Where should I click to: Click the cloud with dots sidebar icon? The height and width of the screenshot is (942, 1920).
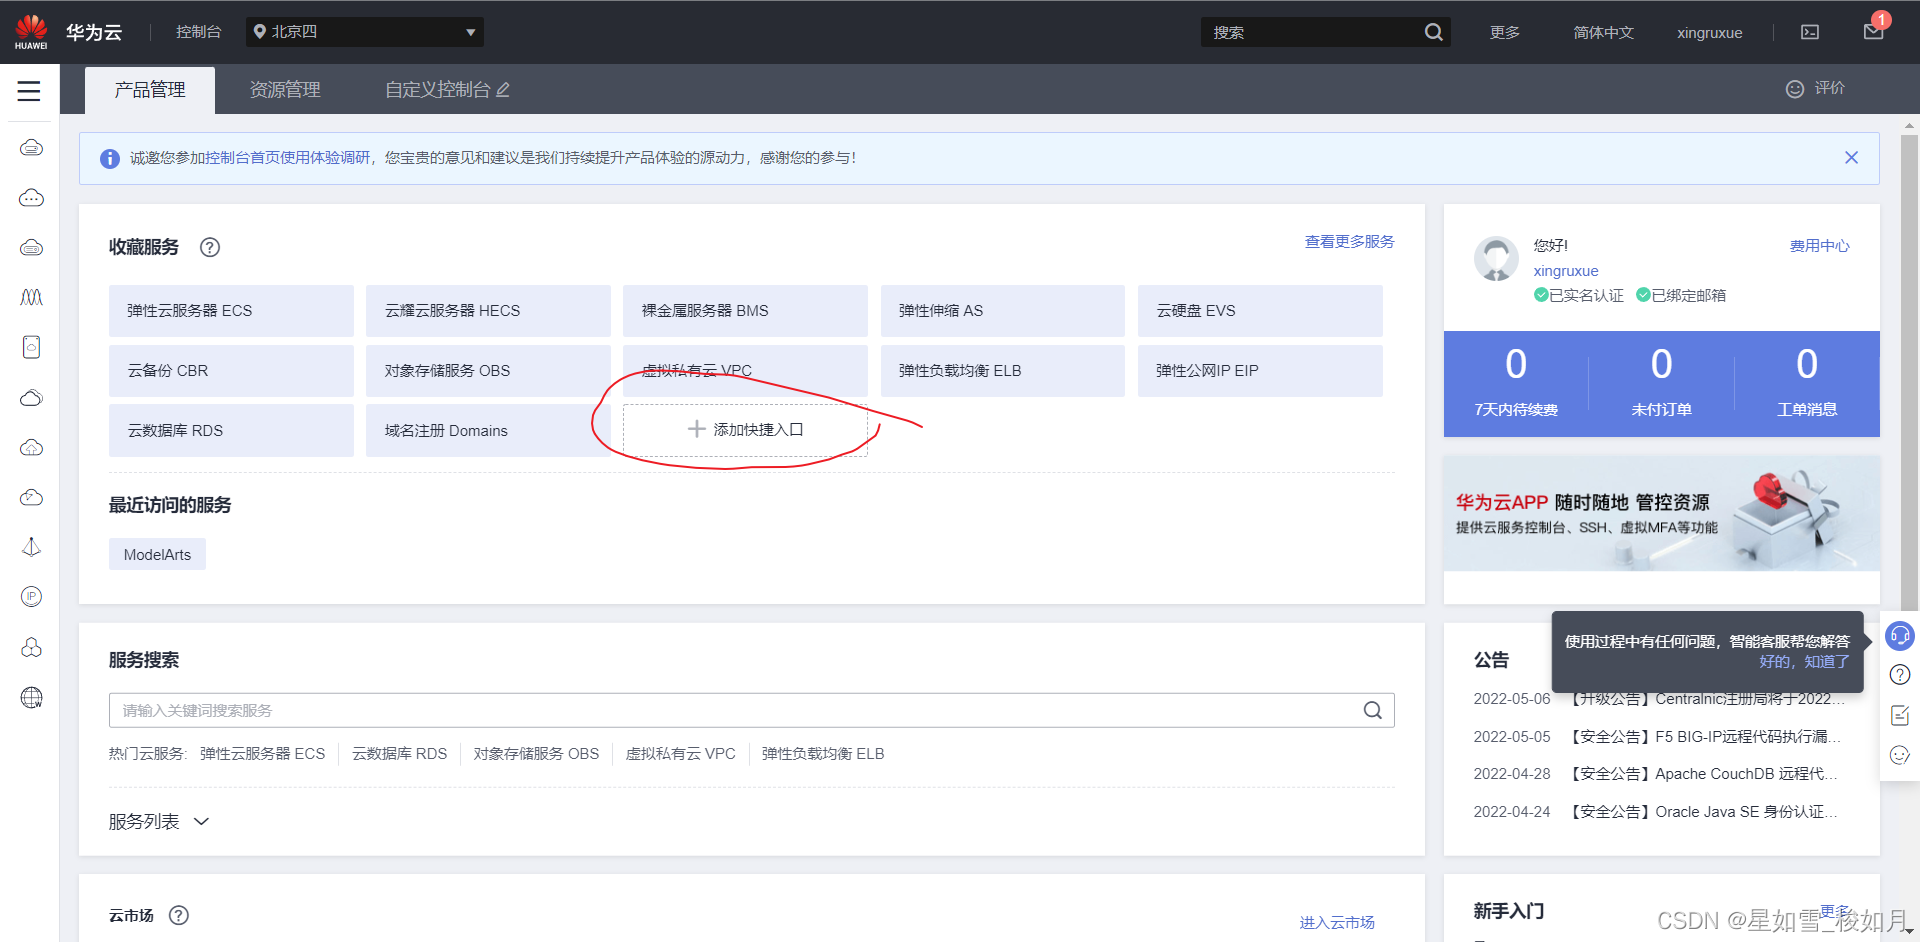[x=31, y=198]
